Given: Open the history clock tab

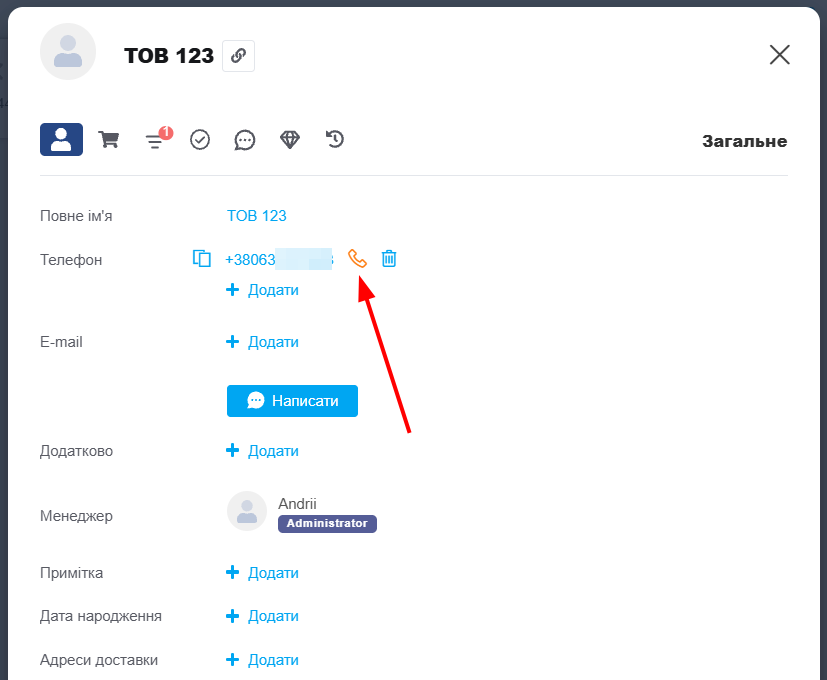Looking at the screenshot, I should click(335, 140).
